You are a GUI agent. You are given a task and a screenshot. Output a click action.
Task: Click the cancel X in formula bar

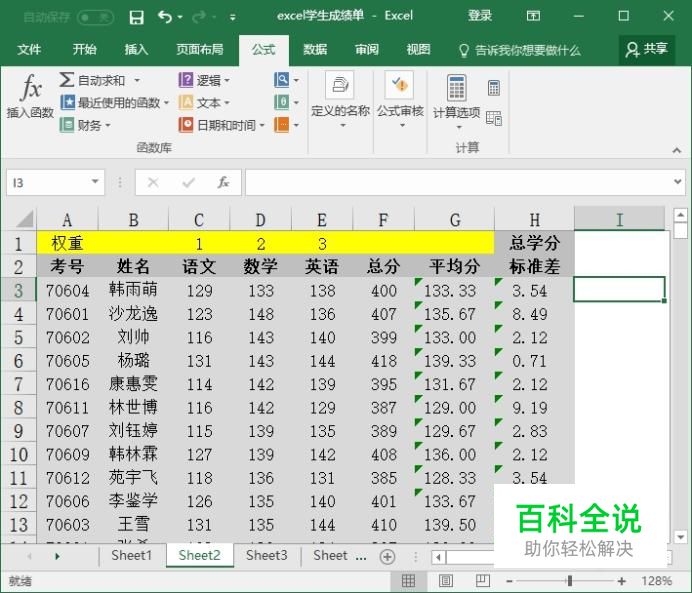click(x=153, y=182)
